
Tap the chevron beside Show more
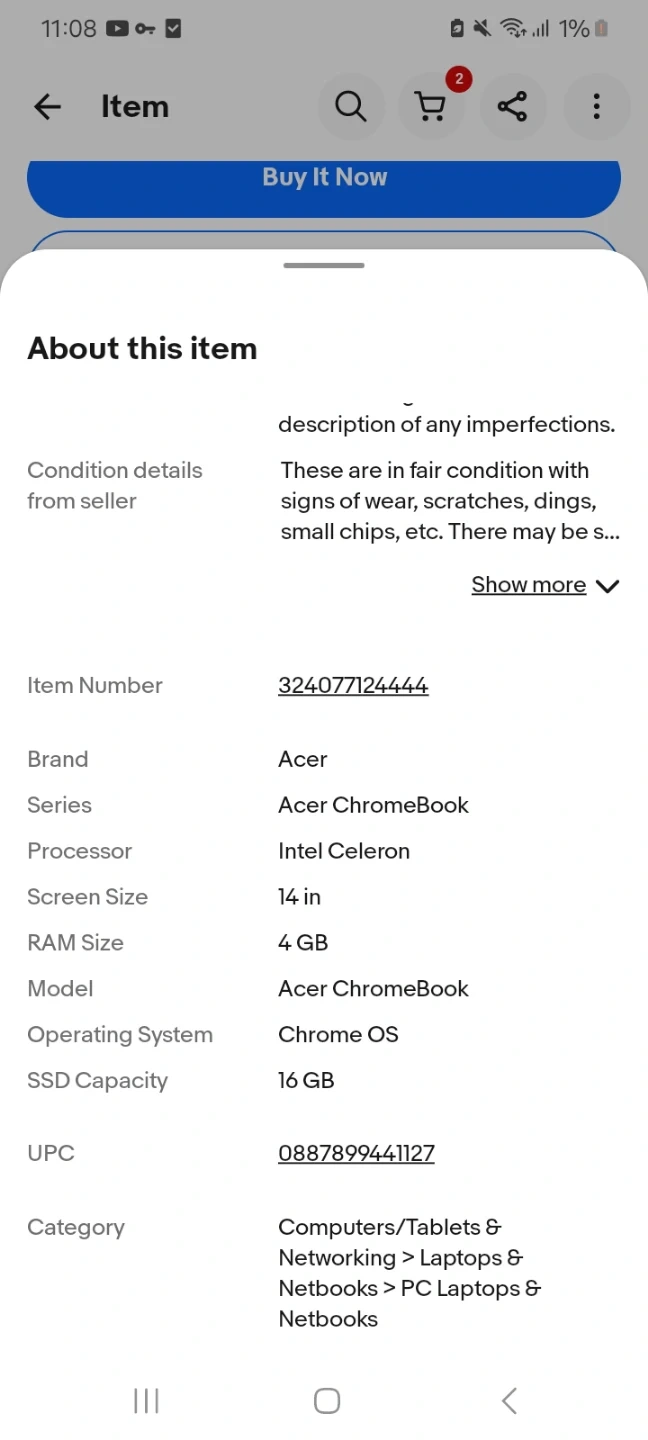coord(607,586)
